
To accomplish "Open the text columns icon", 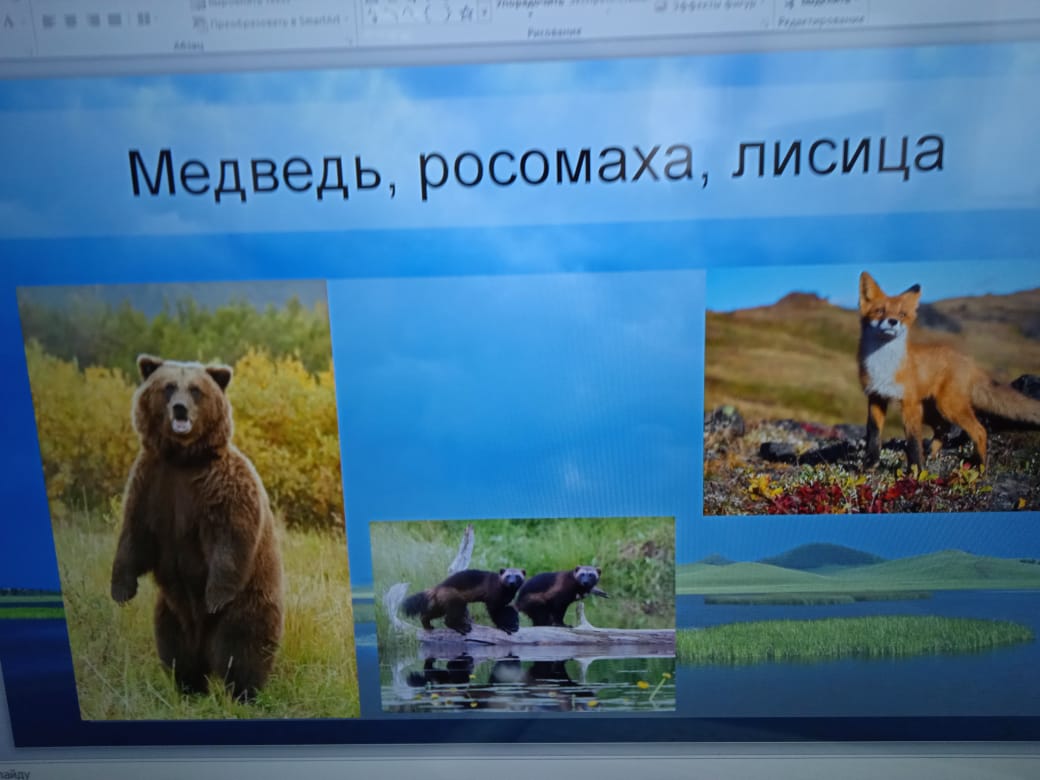I will (x=144, y=19).
